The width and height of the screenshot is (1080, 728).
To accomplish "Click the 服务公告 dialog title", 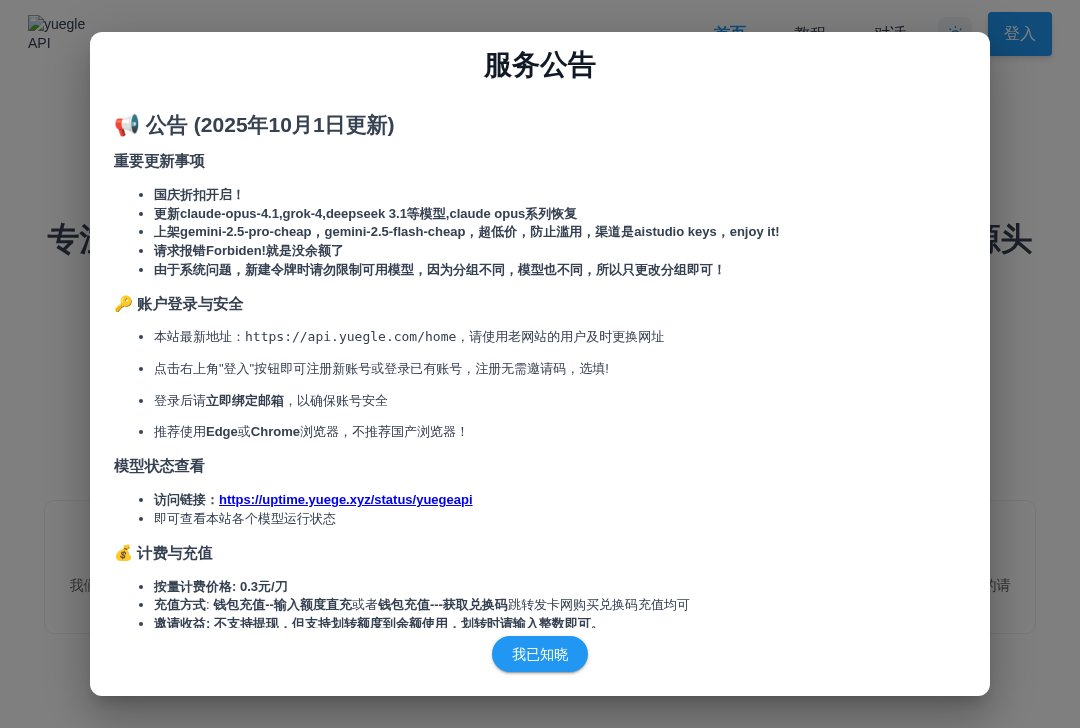I will coord(540,66).
